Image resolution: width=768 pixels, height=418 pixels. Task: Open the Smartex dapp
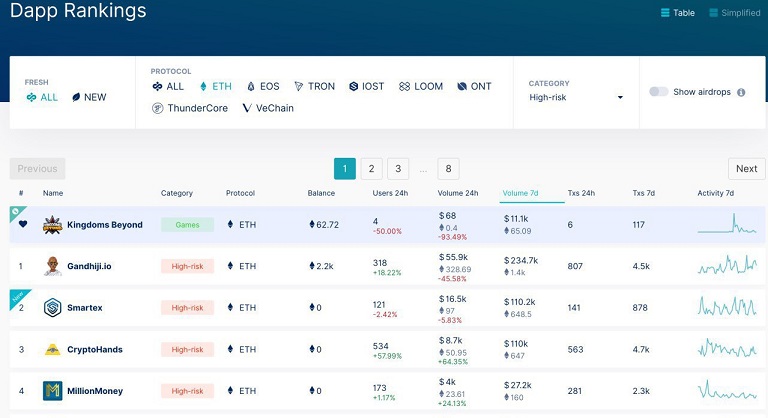click(85, 308)
